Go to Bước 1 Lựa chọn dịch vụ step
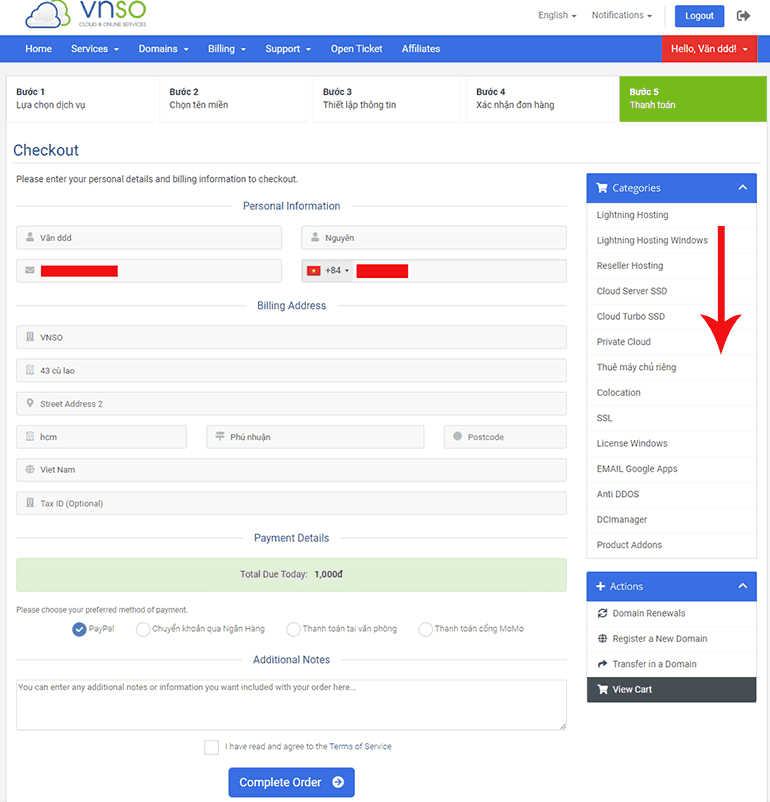Viewport: 770px width, 802px height. pos(80,99)
